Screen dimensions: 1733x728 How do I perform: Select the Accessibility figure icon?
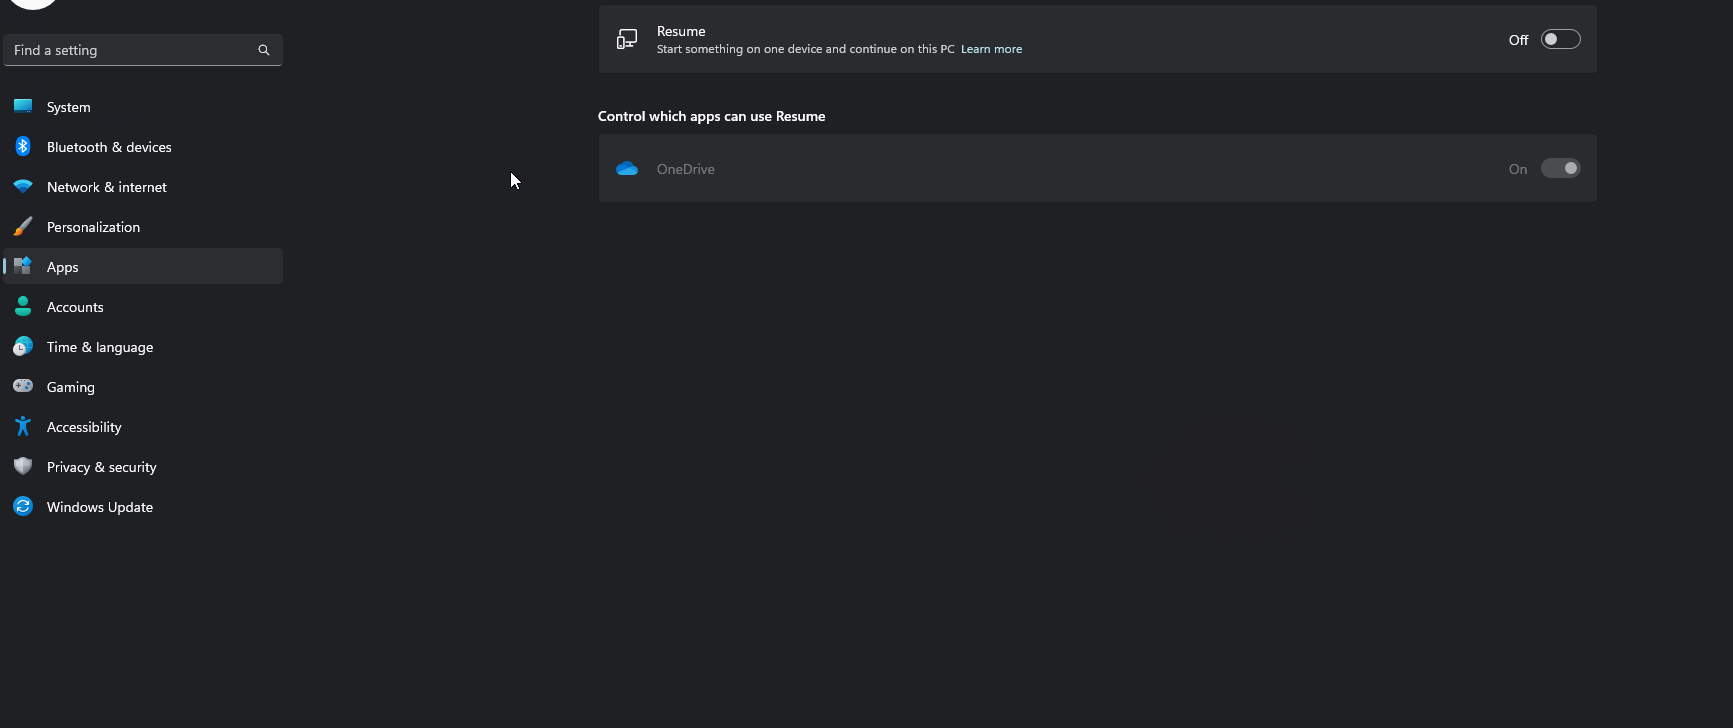(x=23, y=426)
